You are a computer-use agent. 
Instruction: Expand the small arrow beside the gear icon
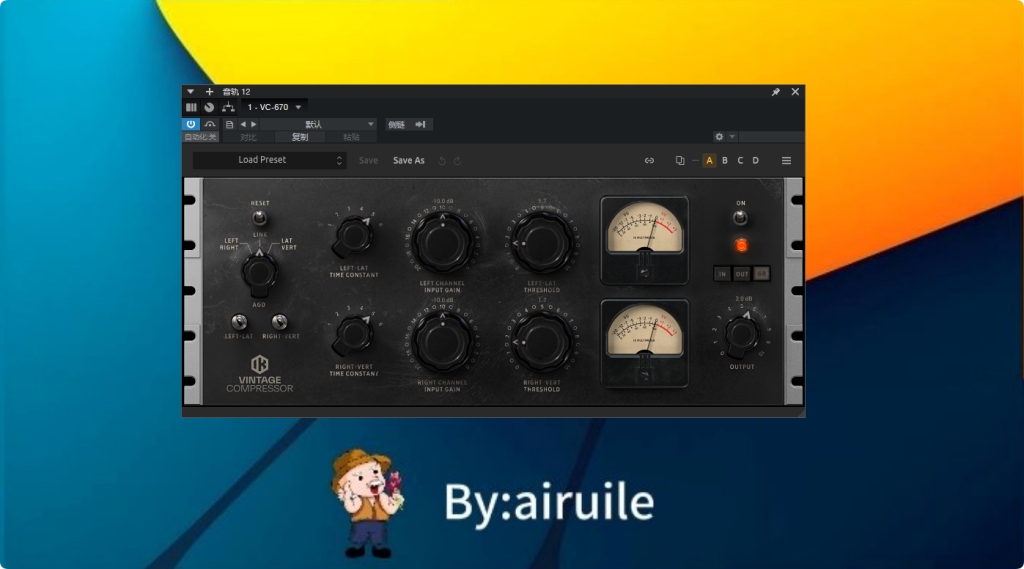[732, 137]
